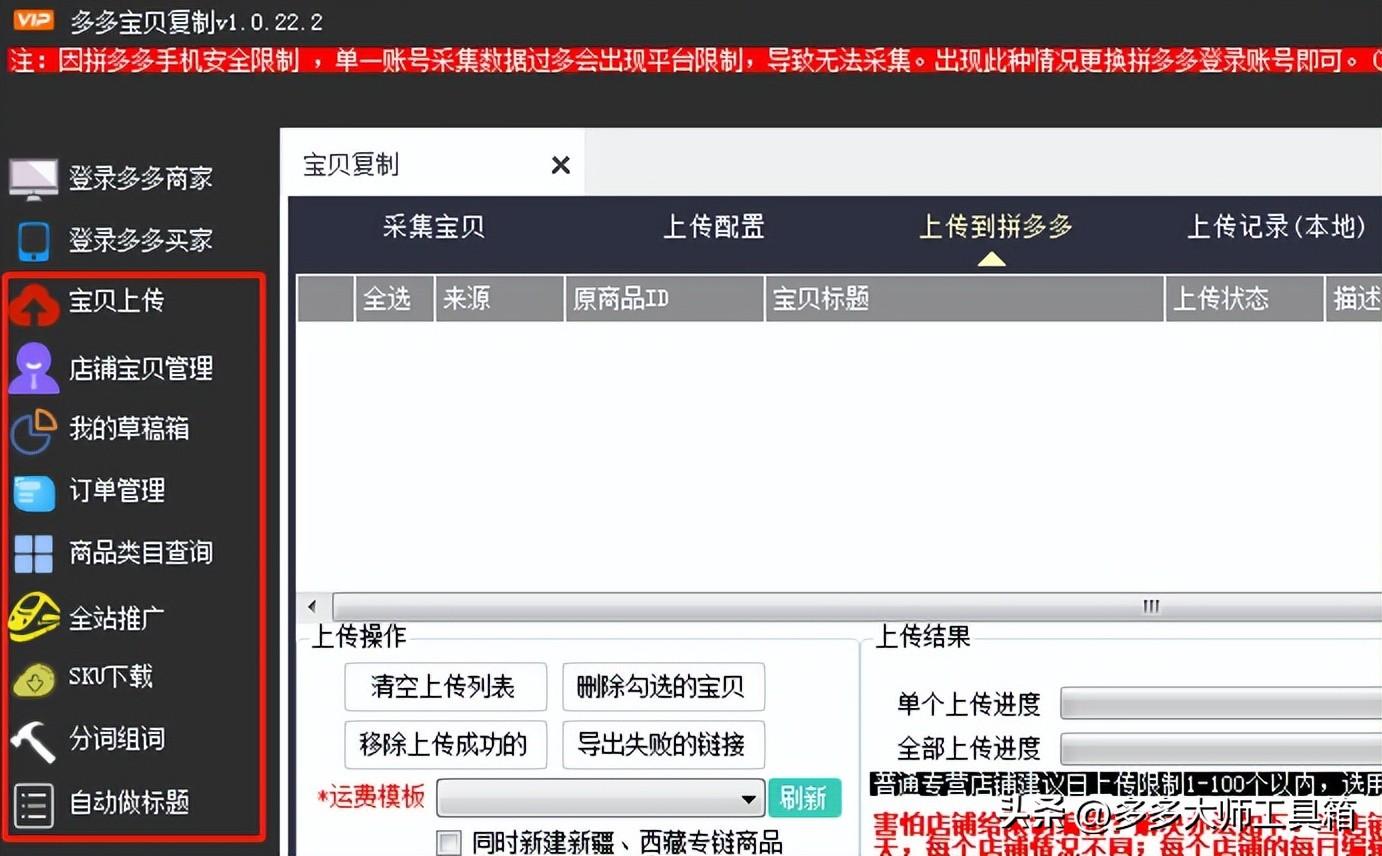Switch to 上传记录(本地) tab
Image resolution: width=1382 pixels, height=856 pixels.
pos(1277,227)
